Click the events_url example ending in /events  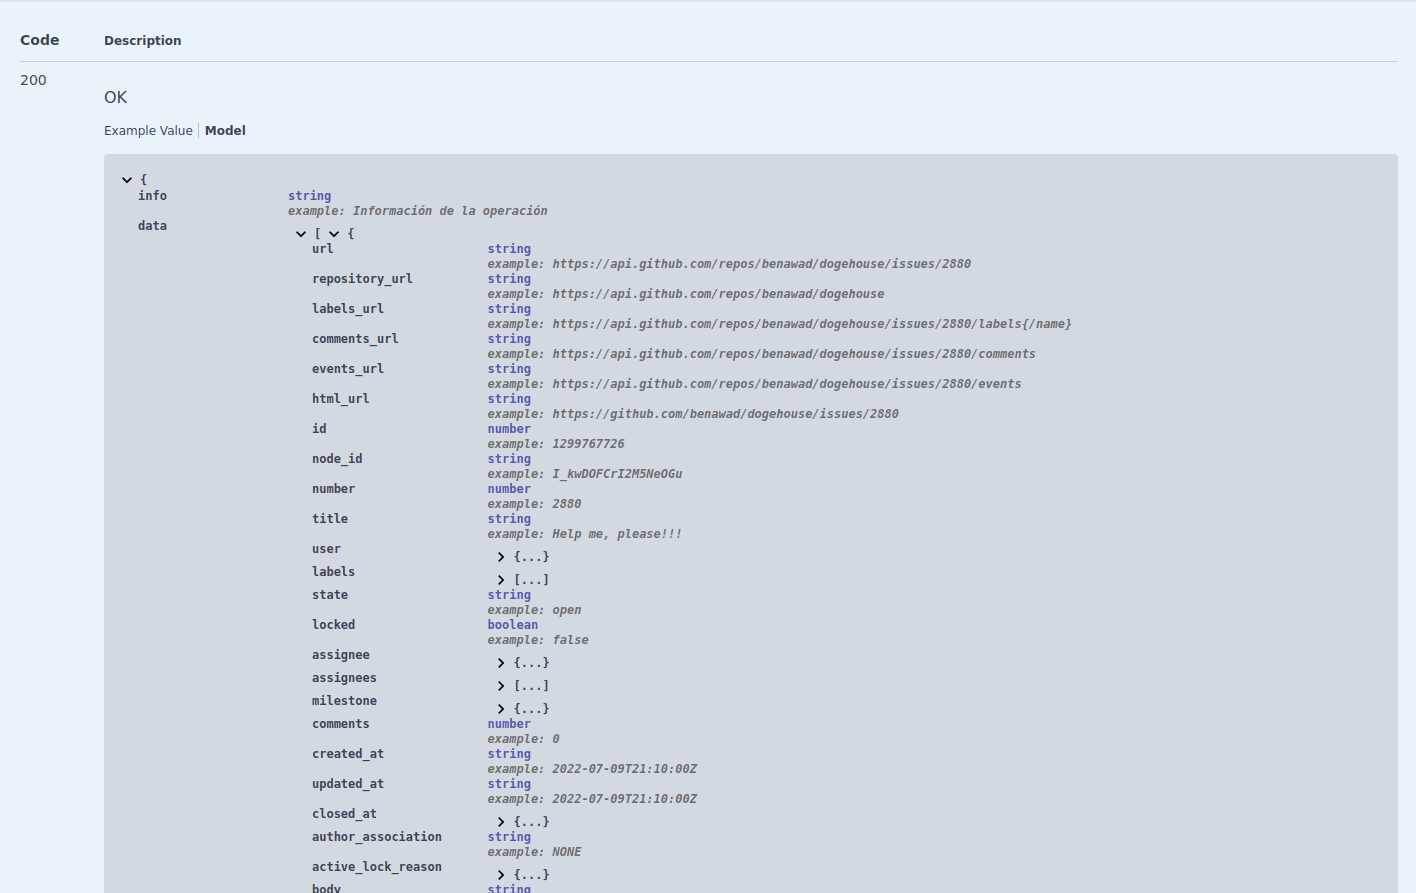click(x=787, y=384)
